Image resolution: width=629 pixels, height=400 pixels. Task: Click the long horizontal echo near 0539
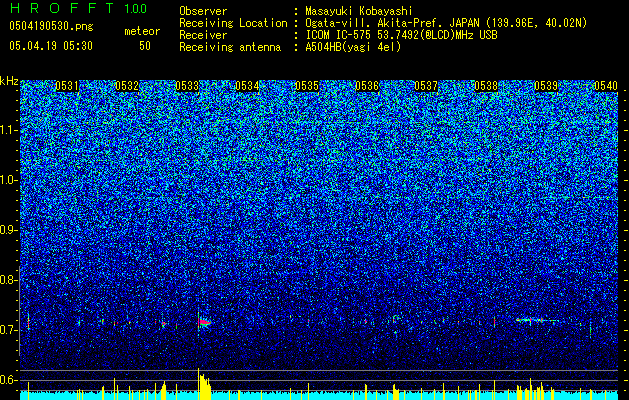[537, 320]
